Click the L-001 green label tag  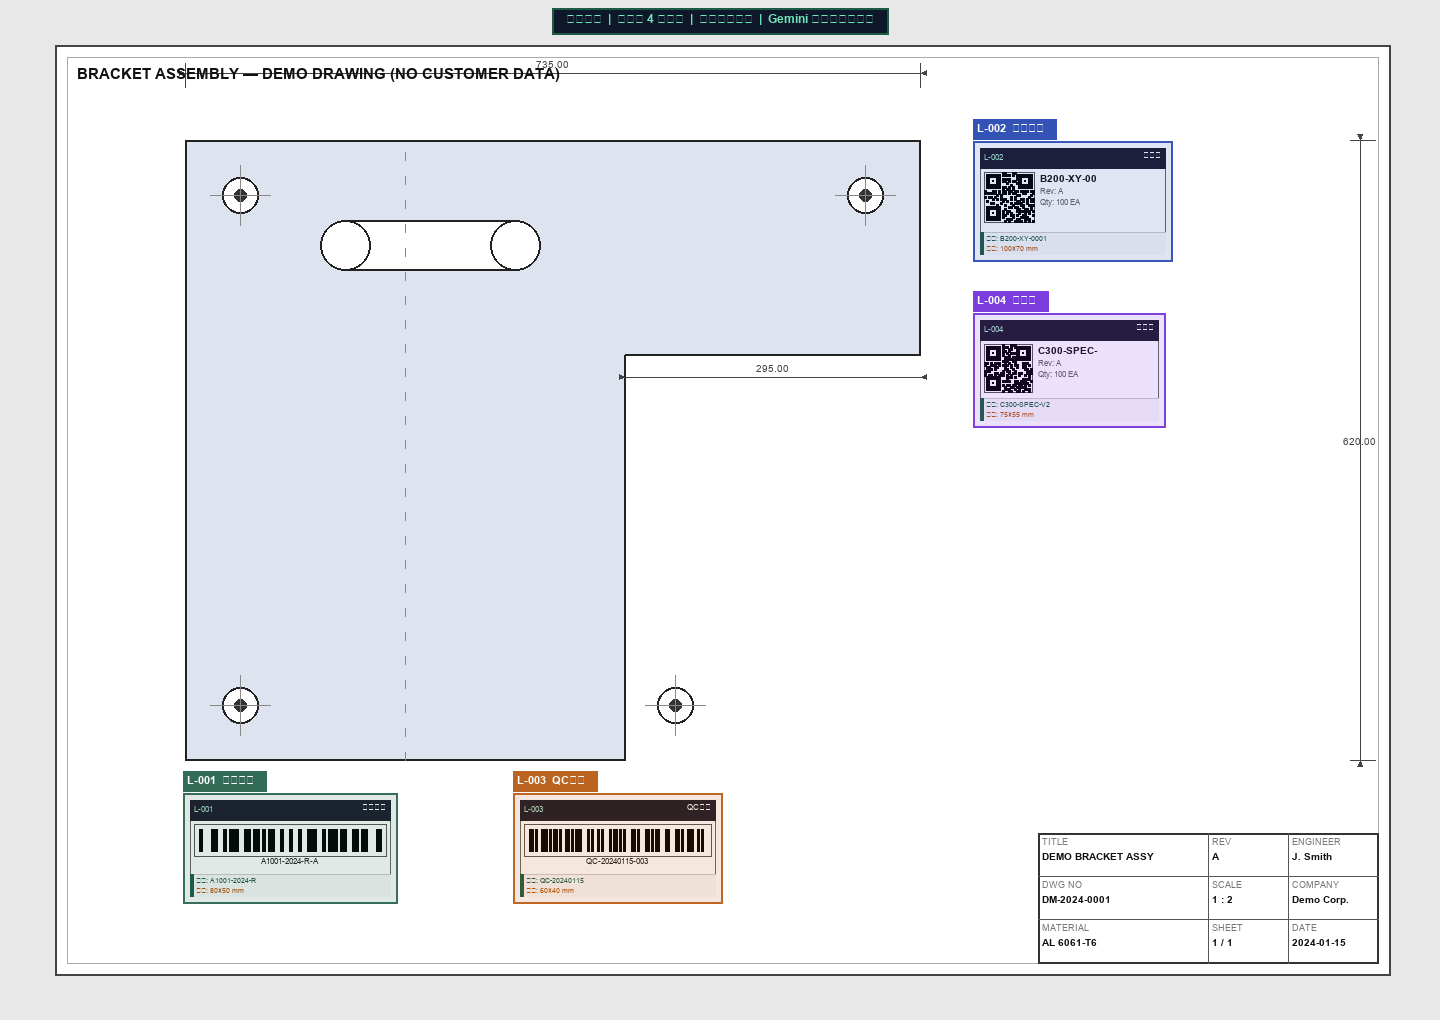tap(224, 781)
